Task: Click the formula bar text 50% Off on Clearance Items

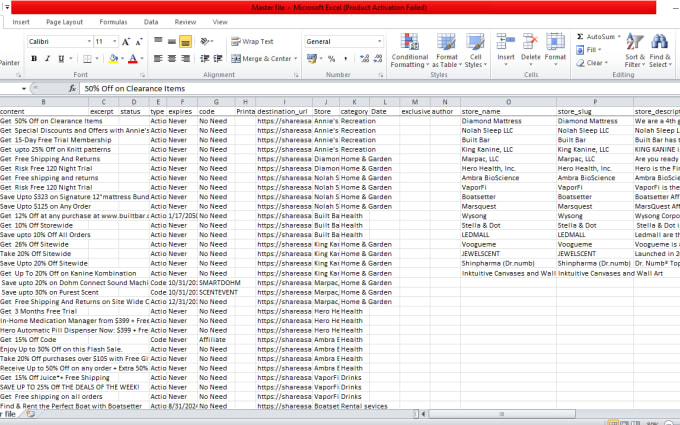Action: point(134,88)
